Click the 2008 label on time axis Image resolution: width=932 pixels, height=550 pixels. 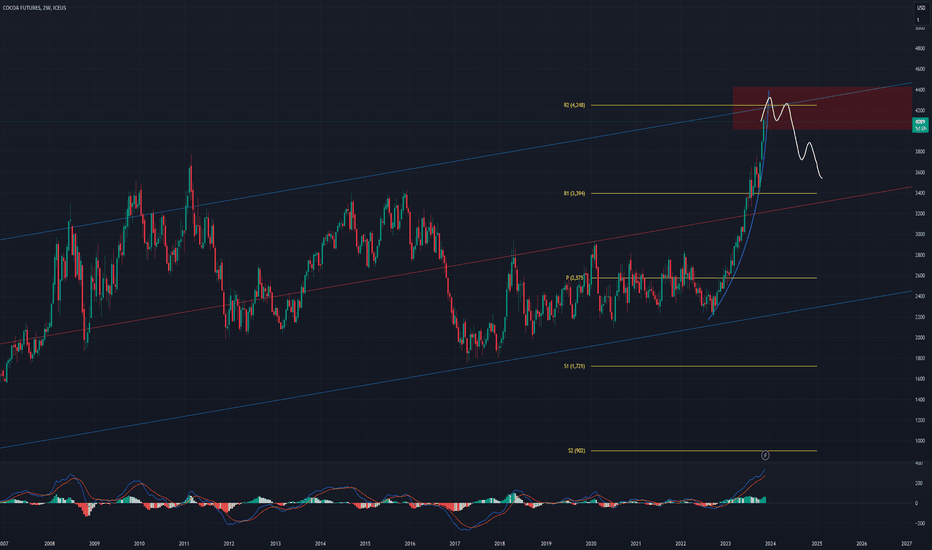[x=49, y=543]
